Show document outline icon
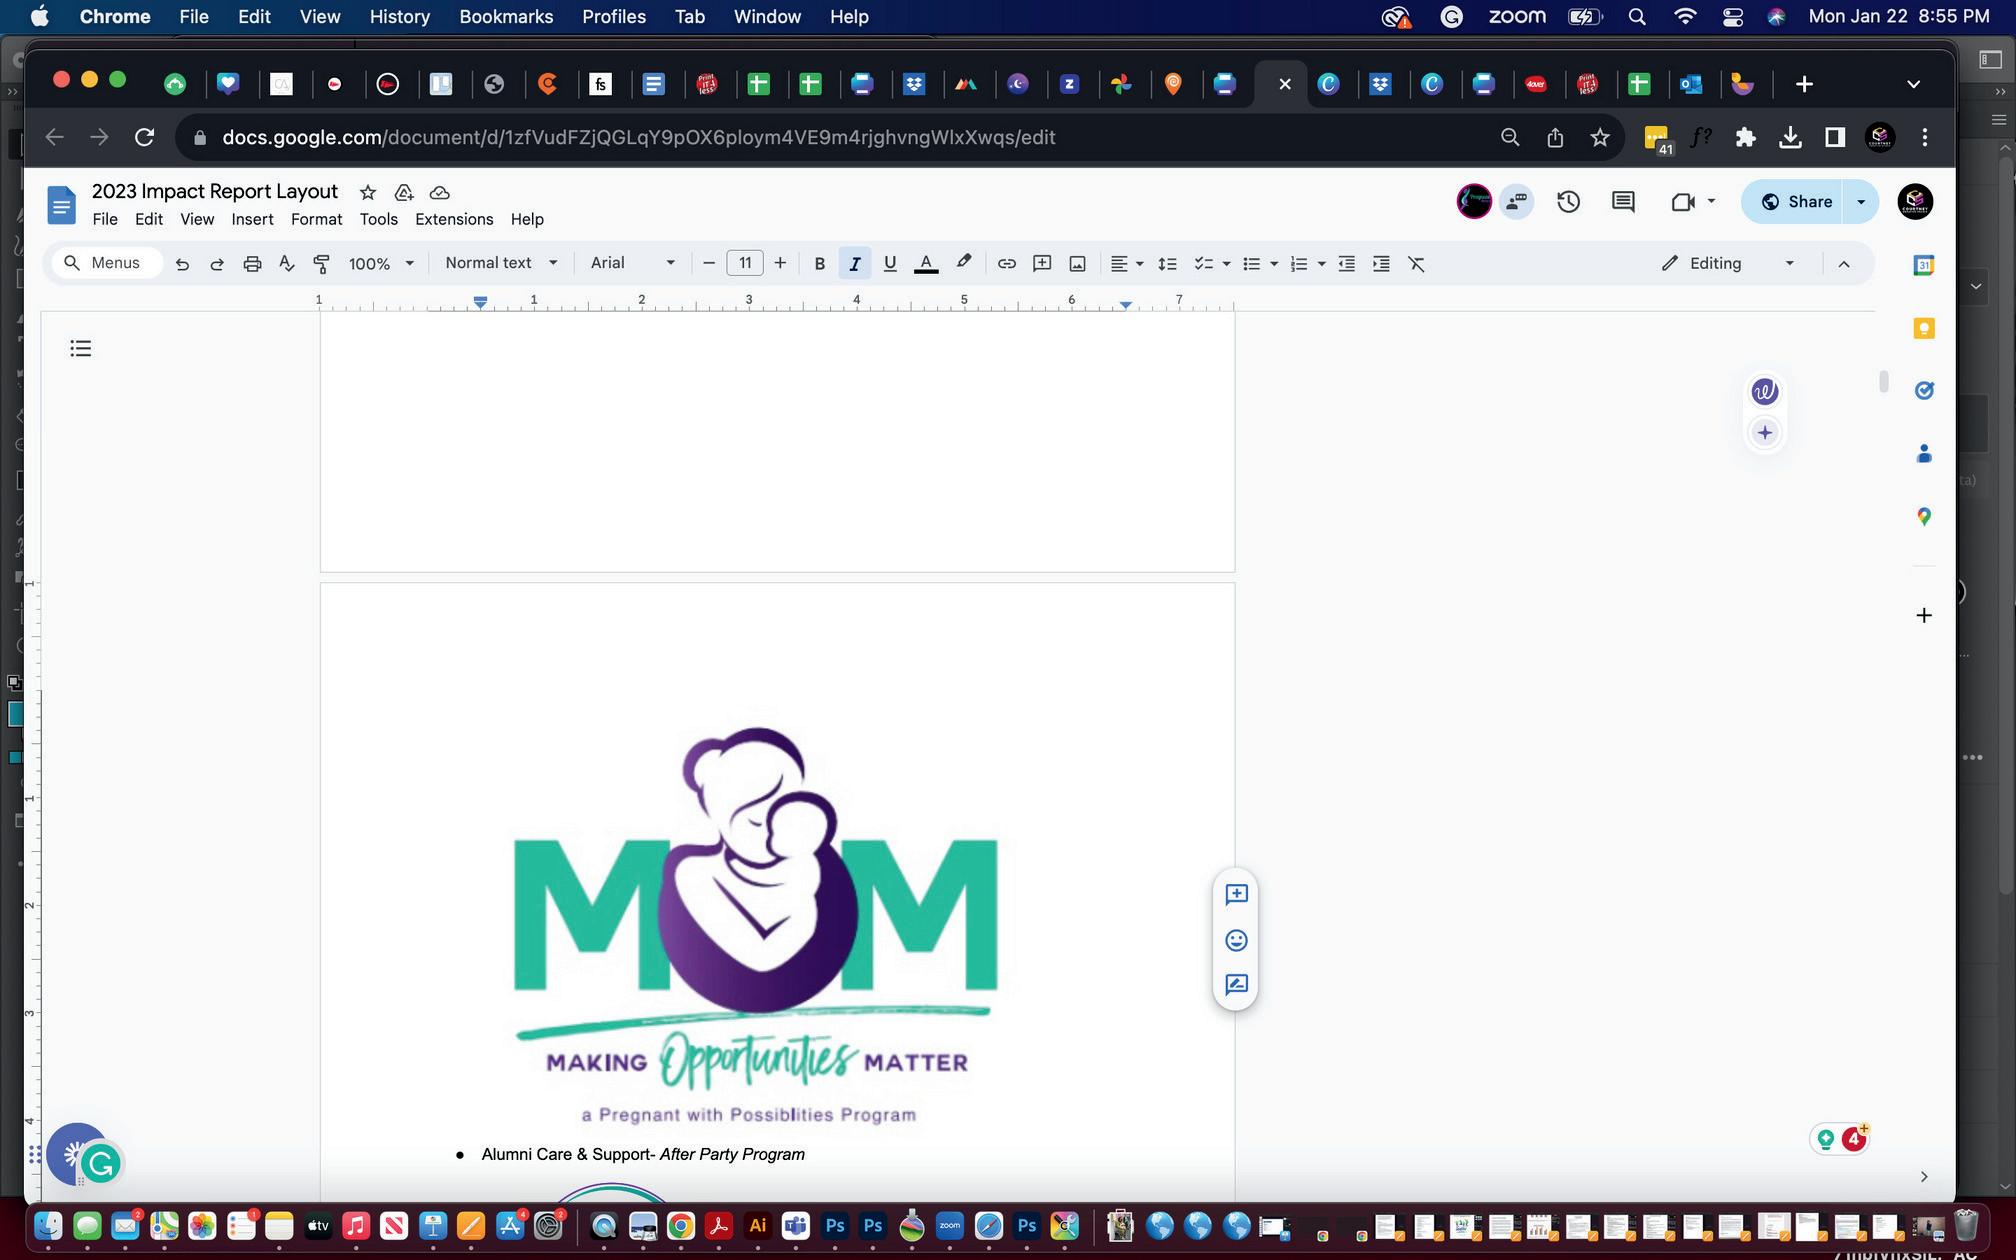Screen dimensions: 2016x1260 pyautogui.click(x=81, y=348)
